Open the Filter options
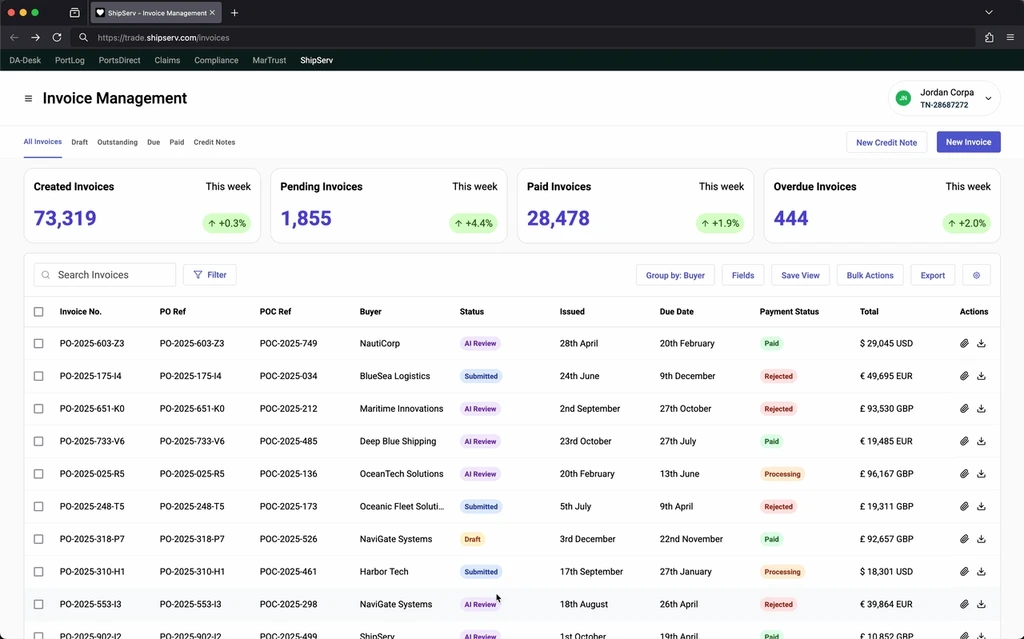Image resolution: width=1024 pixels, height=639 pixels. [210, 275]
